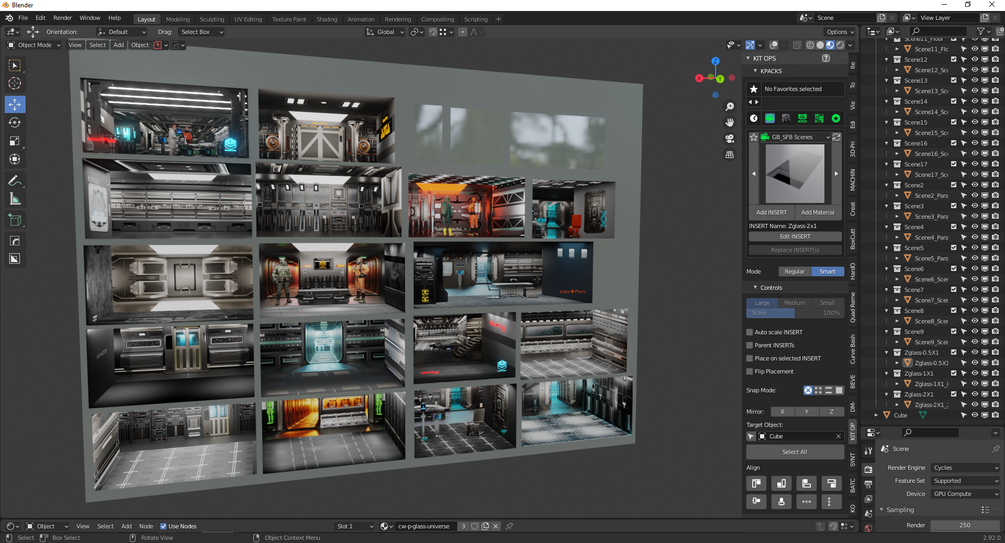This screenshot has width=1005, height=543.
Task: Select the Cursor tool in the toolbar
Action: pos(15,83)
